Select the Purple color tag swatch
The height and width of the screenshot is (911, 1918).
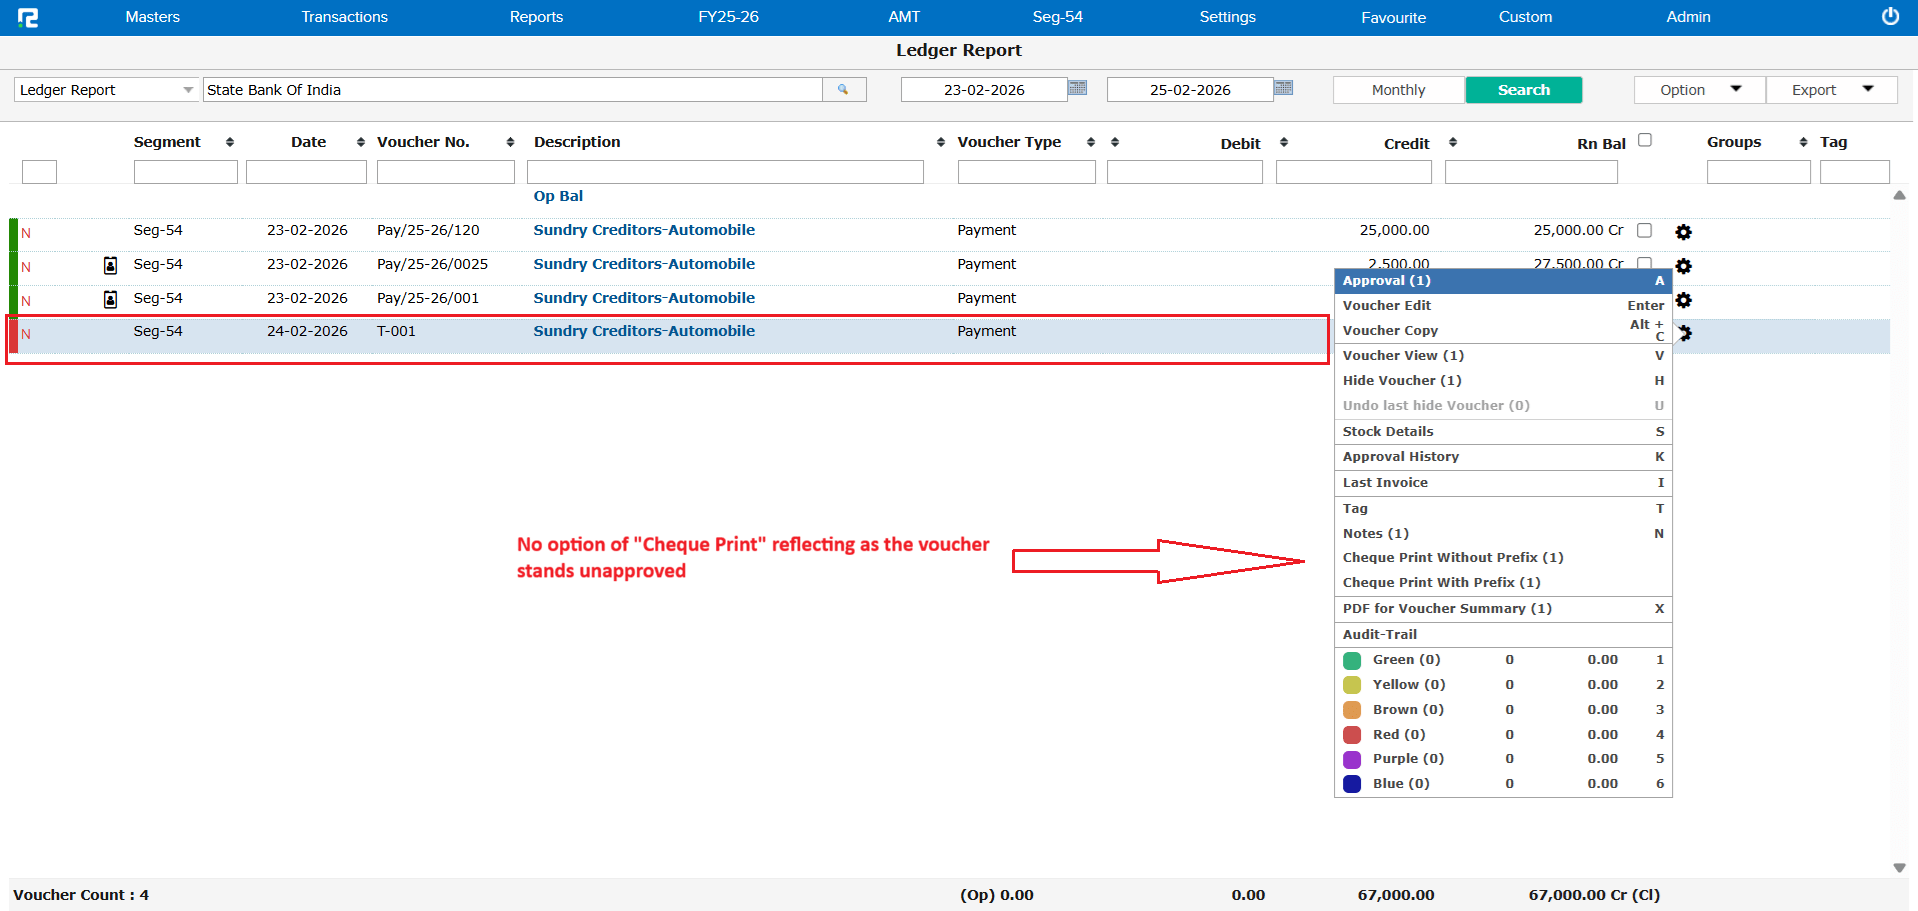[x=1352, y=760]
